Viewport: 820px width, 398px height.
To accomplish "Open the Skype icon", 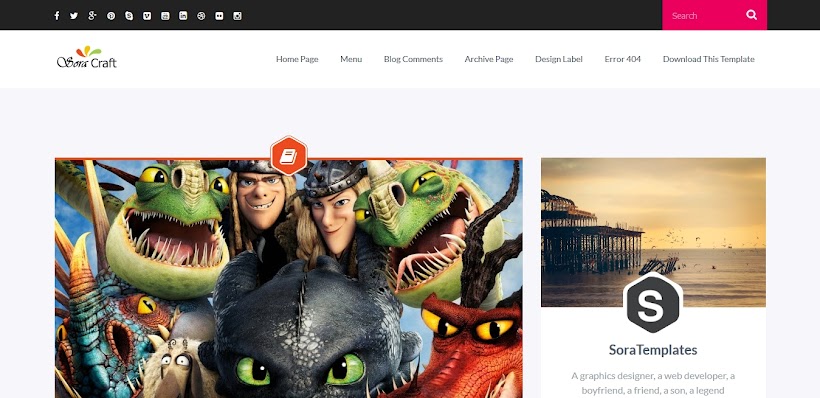I will click(129, 16).
